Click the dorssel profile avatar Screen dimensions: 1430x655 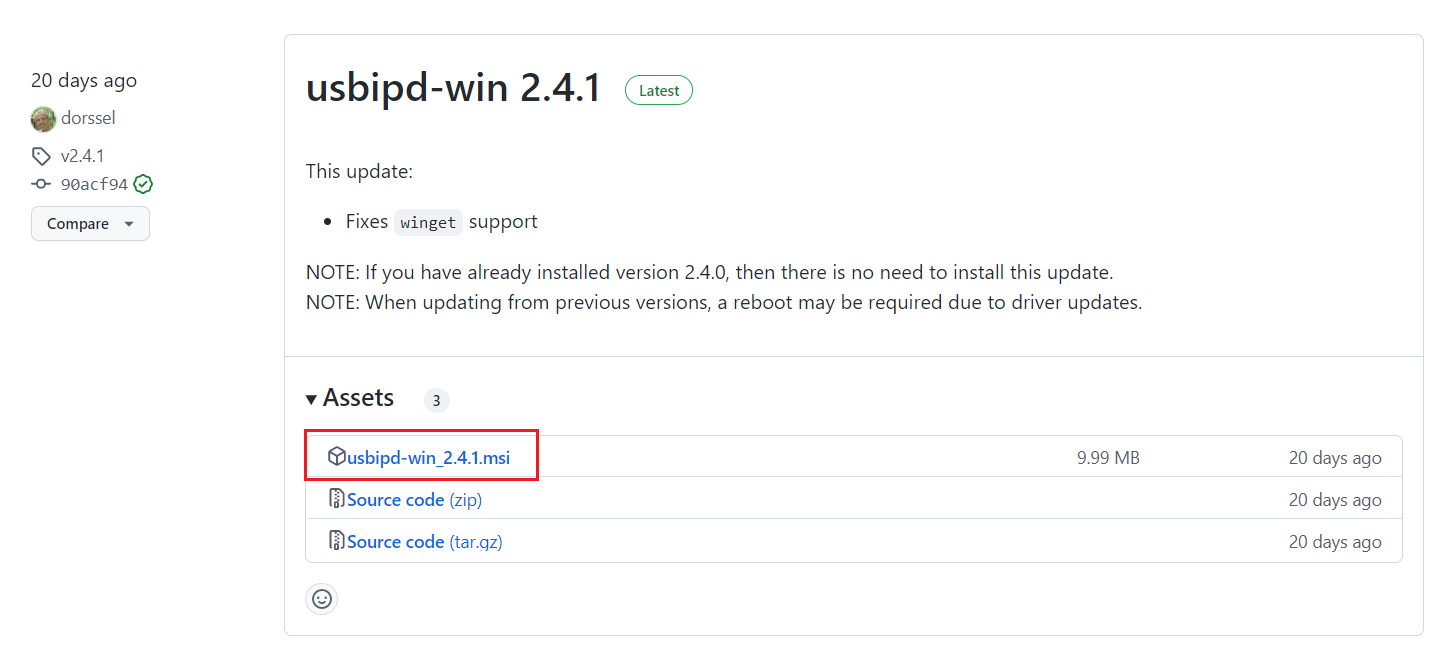pos(43,118)
